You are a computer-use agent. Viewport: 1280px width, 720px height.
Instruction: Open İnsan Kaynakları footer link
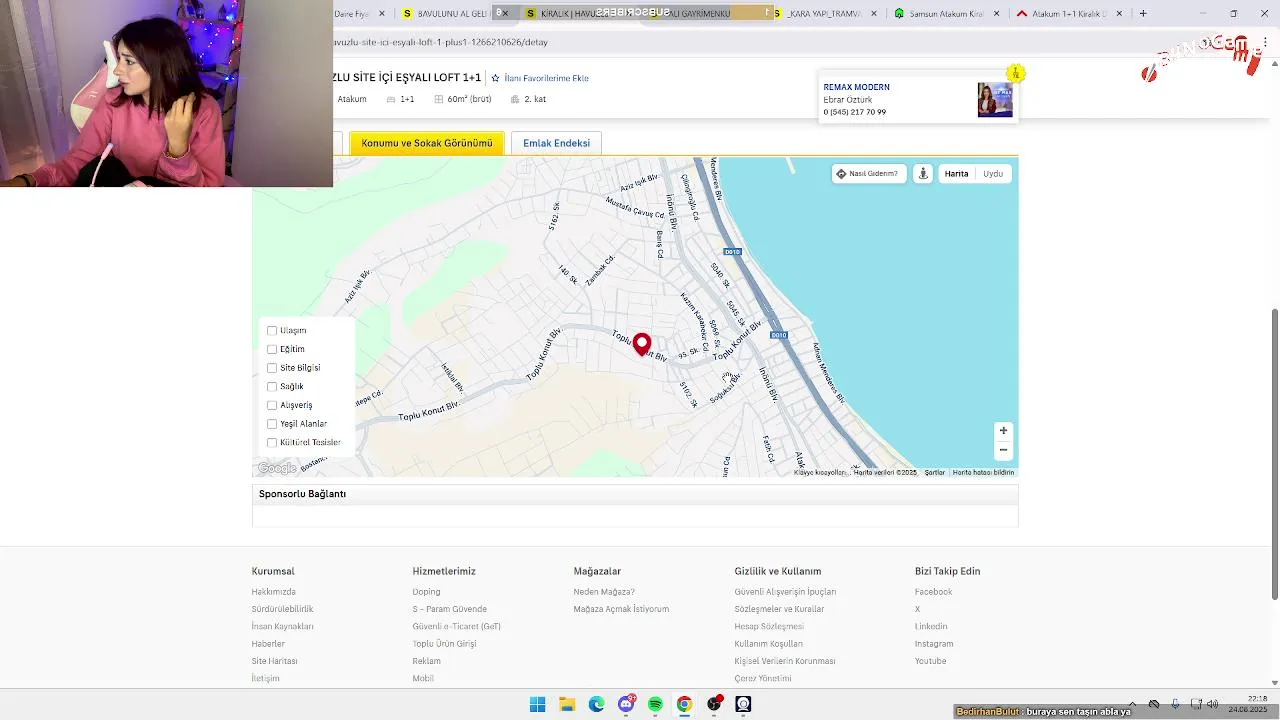click(282, 626)
